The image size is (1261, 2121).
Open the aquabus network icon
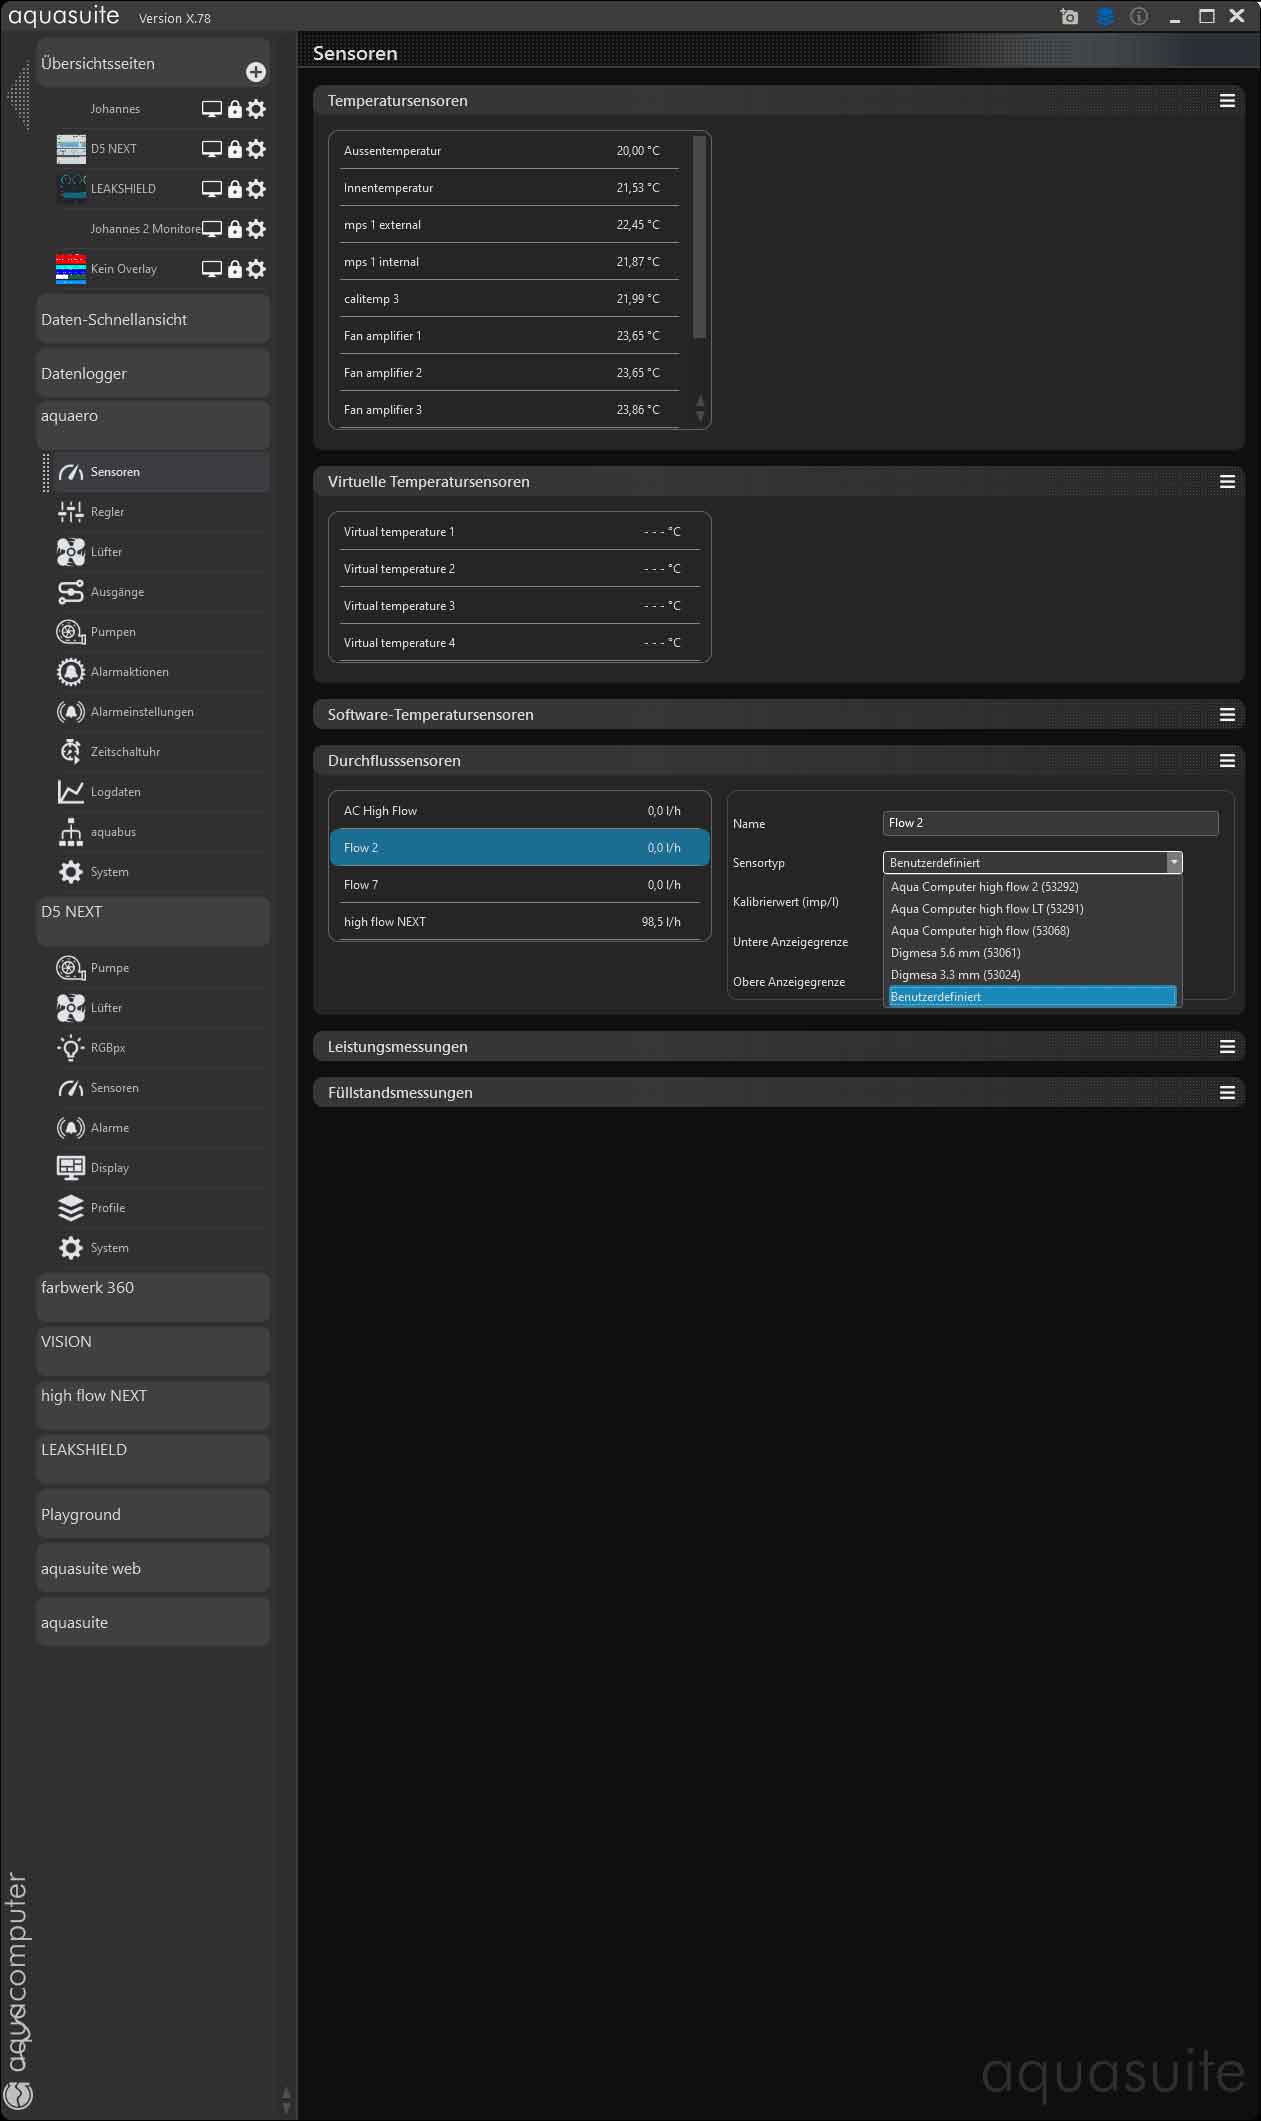71,832
